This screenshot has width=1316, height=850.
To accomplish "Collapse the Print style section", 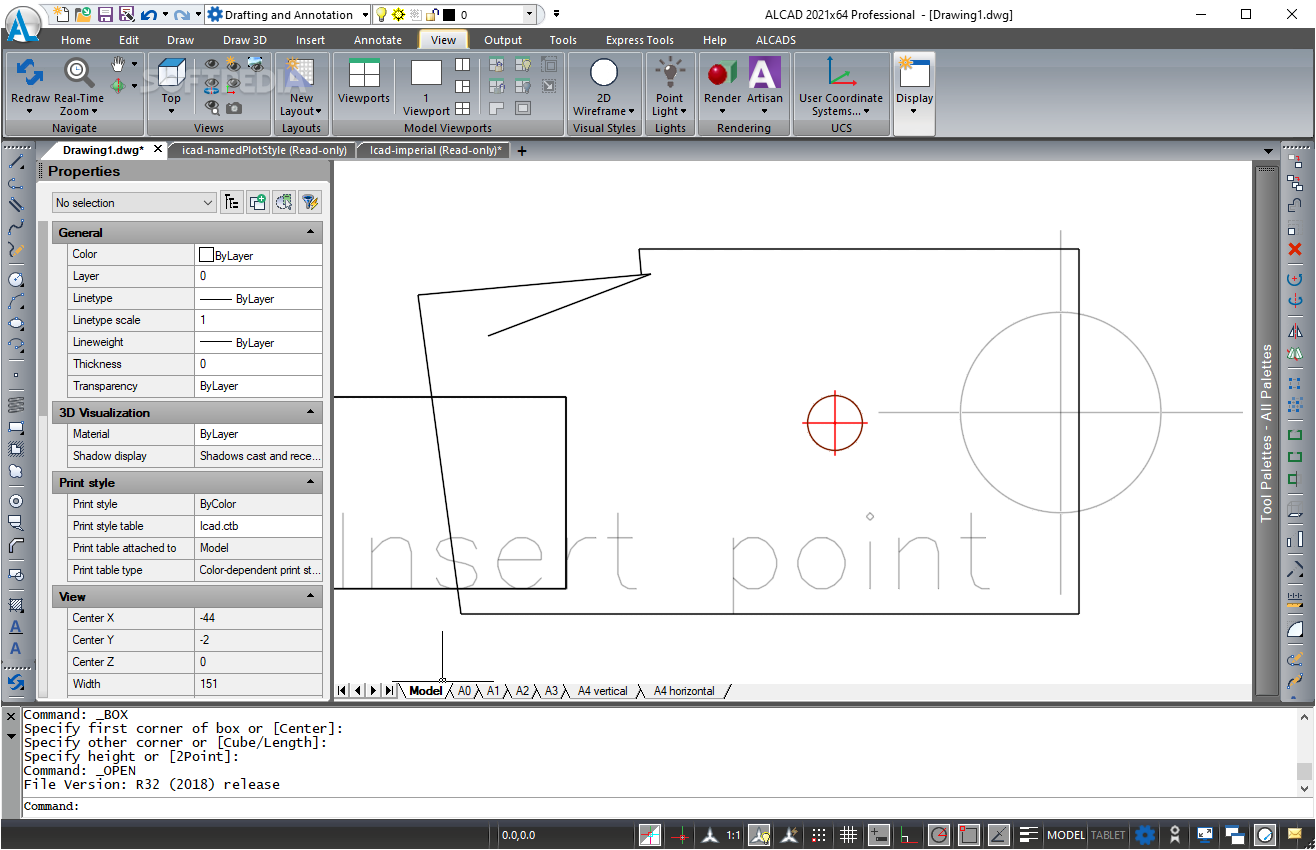I will (x=311, y=482).
